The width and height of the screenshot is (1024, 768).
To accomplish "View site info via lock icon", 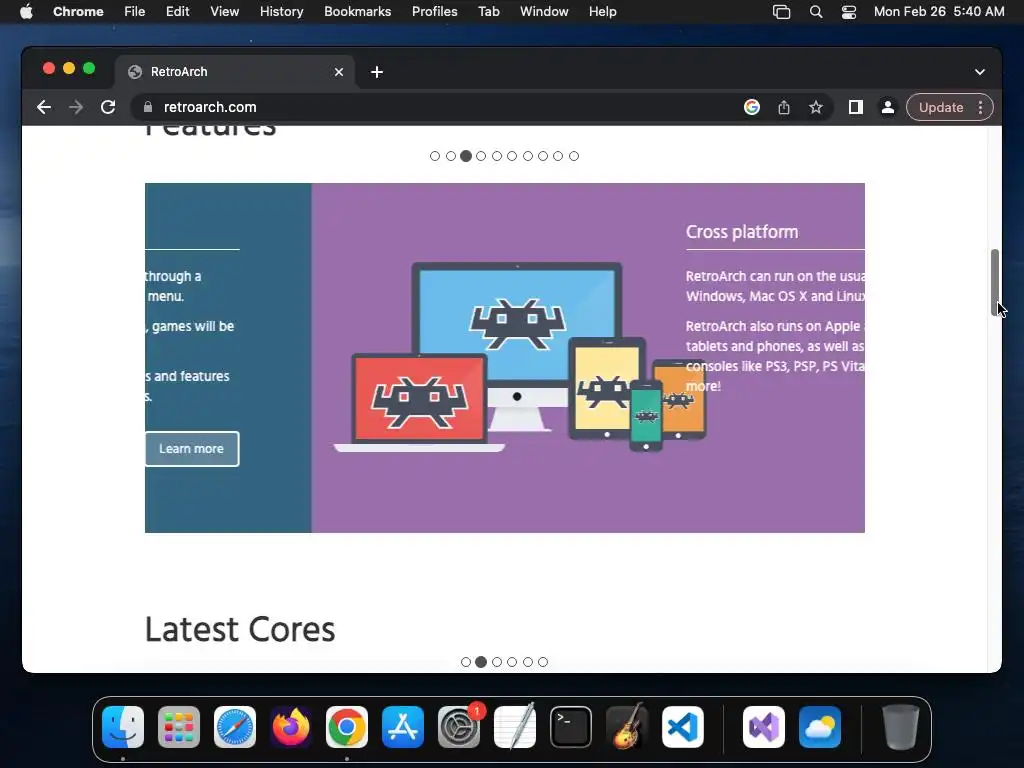I will (148, 107).
